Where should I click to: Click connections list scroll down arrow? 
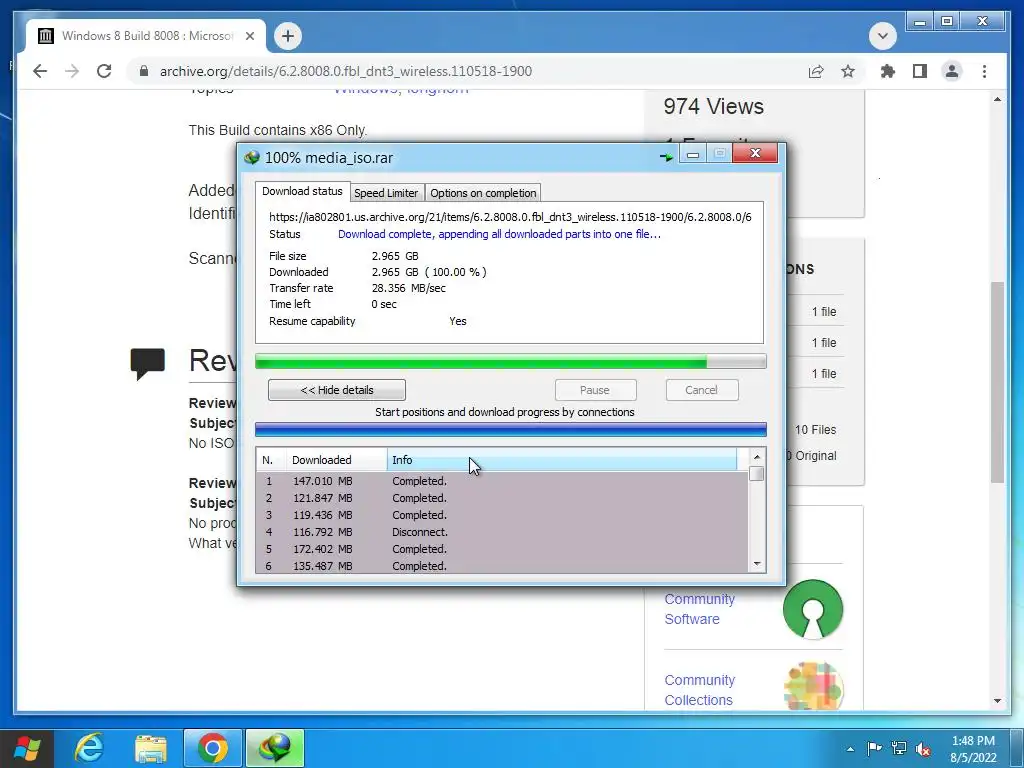coord(757,564)
